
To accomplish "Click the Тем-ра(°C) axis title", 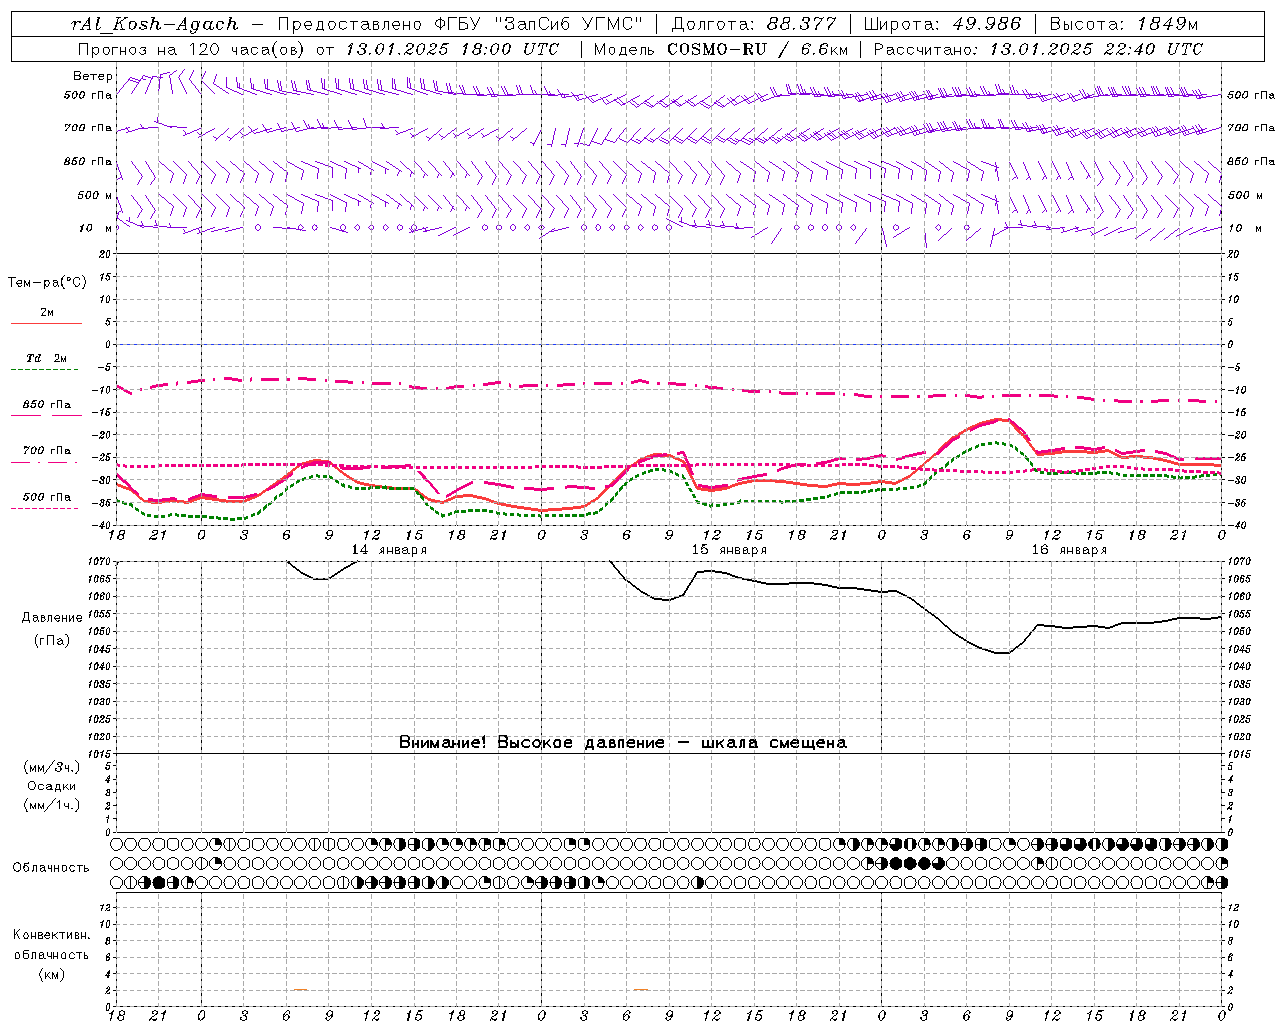I will (x=47, y=283).
